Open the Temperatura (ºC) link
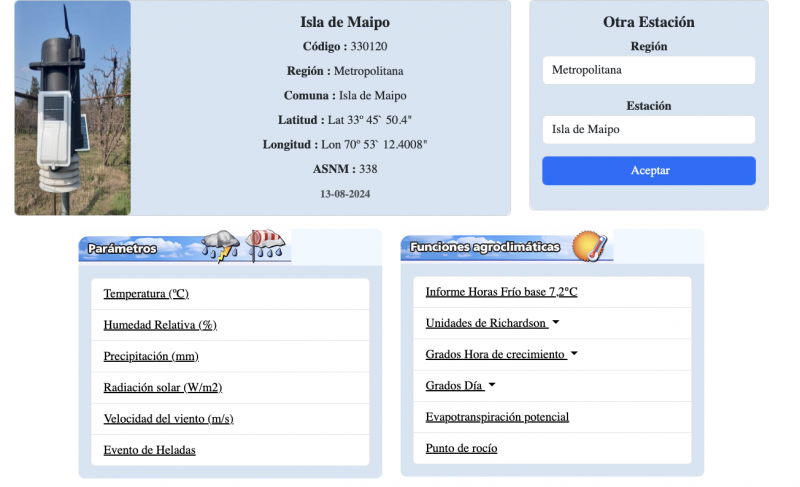Viewport: 800px width, 487px height. click(x=146, y=294)
